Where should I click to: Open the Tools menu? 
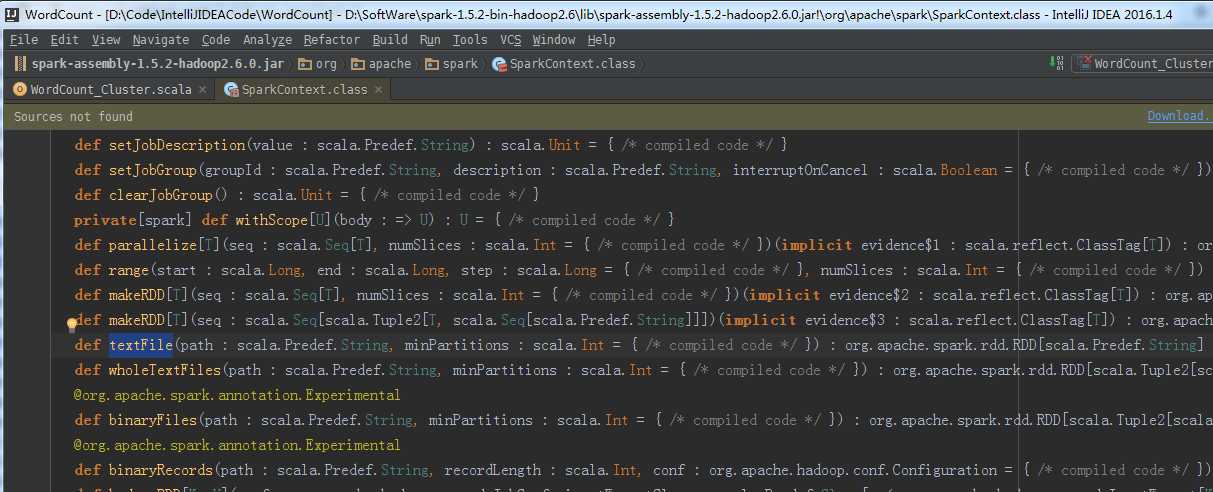[470, 40]
